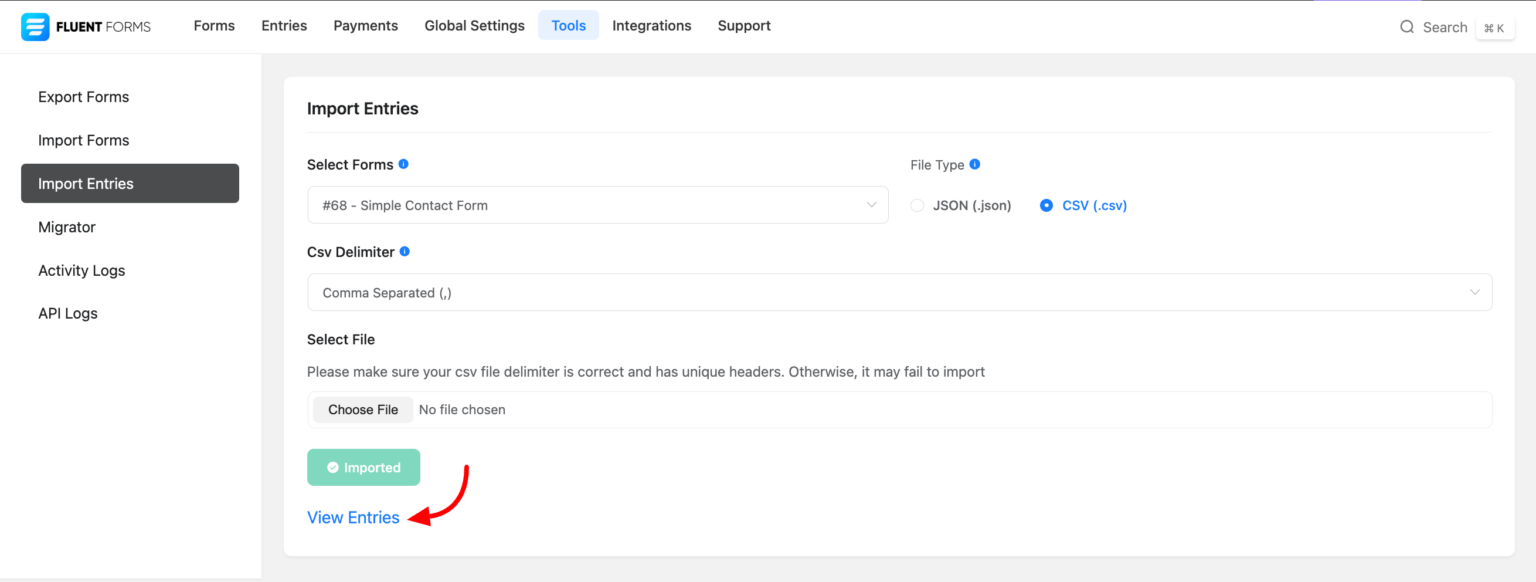
Task: Open API Logs from the sidebar
Action: pyautogui.click(x=67, y=313)
